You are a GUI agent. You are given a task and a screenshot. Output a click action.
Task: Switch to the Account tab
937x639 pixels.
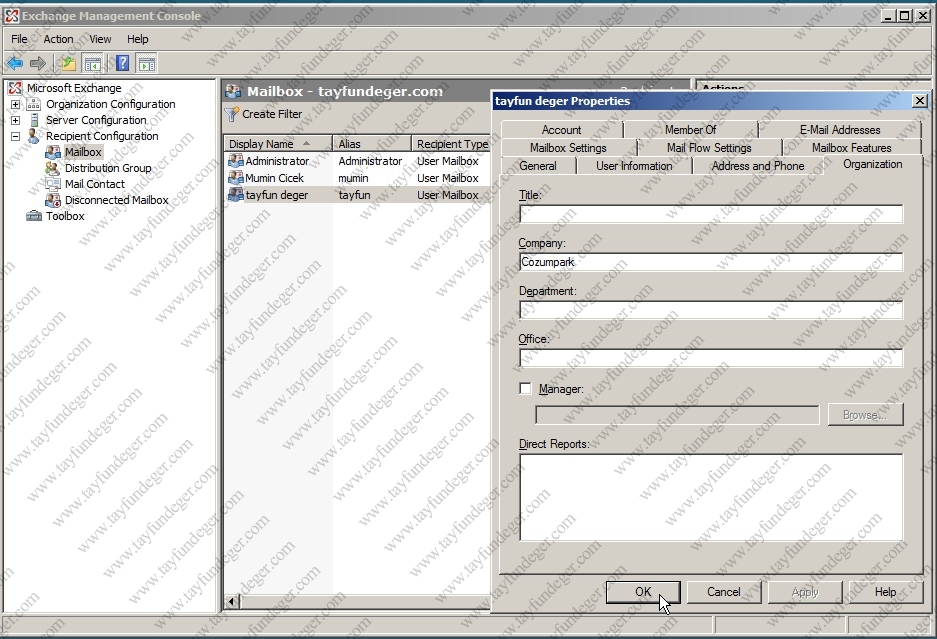point(561,130)
